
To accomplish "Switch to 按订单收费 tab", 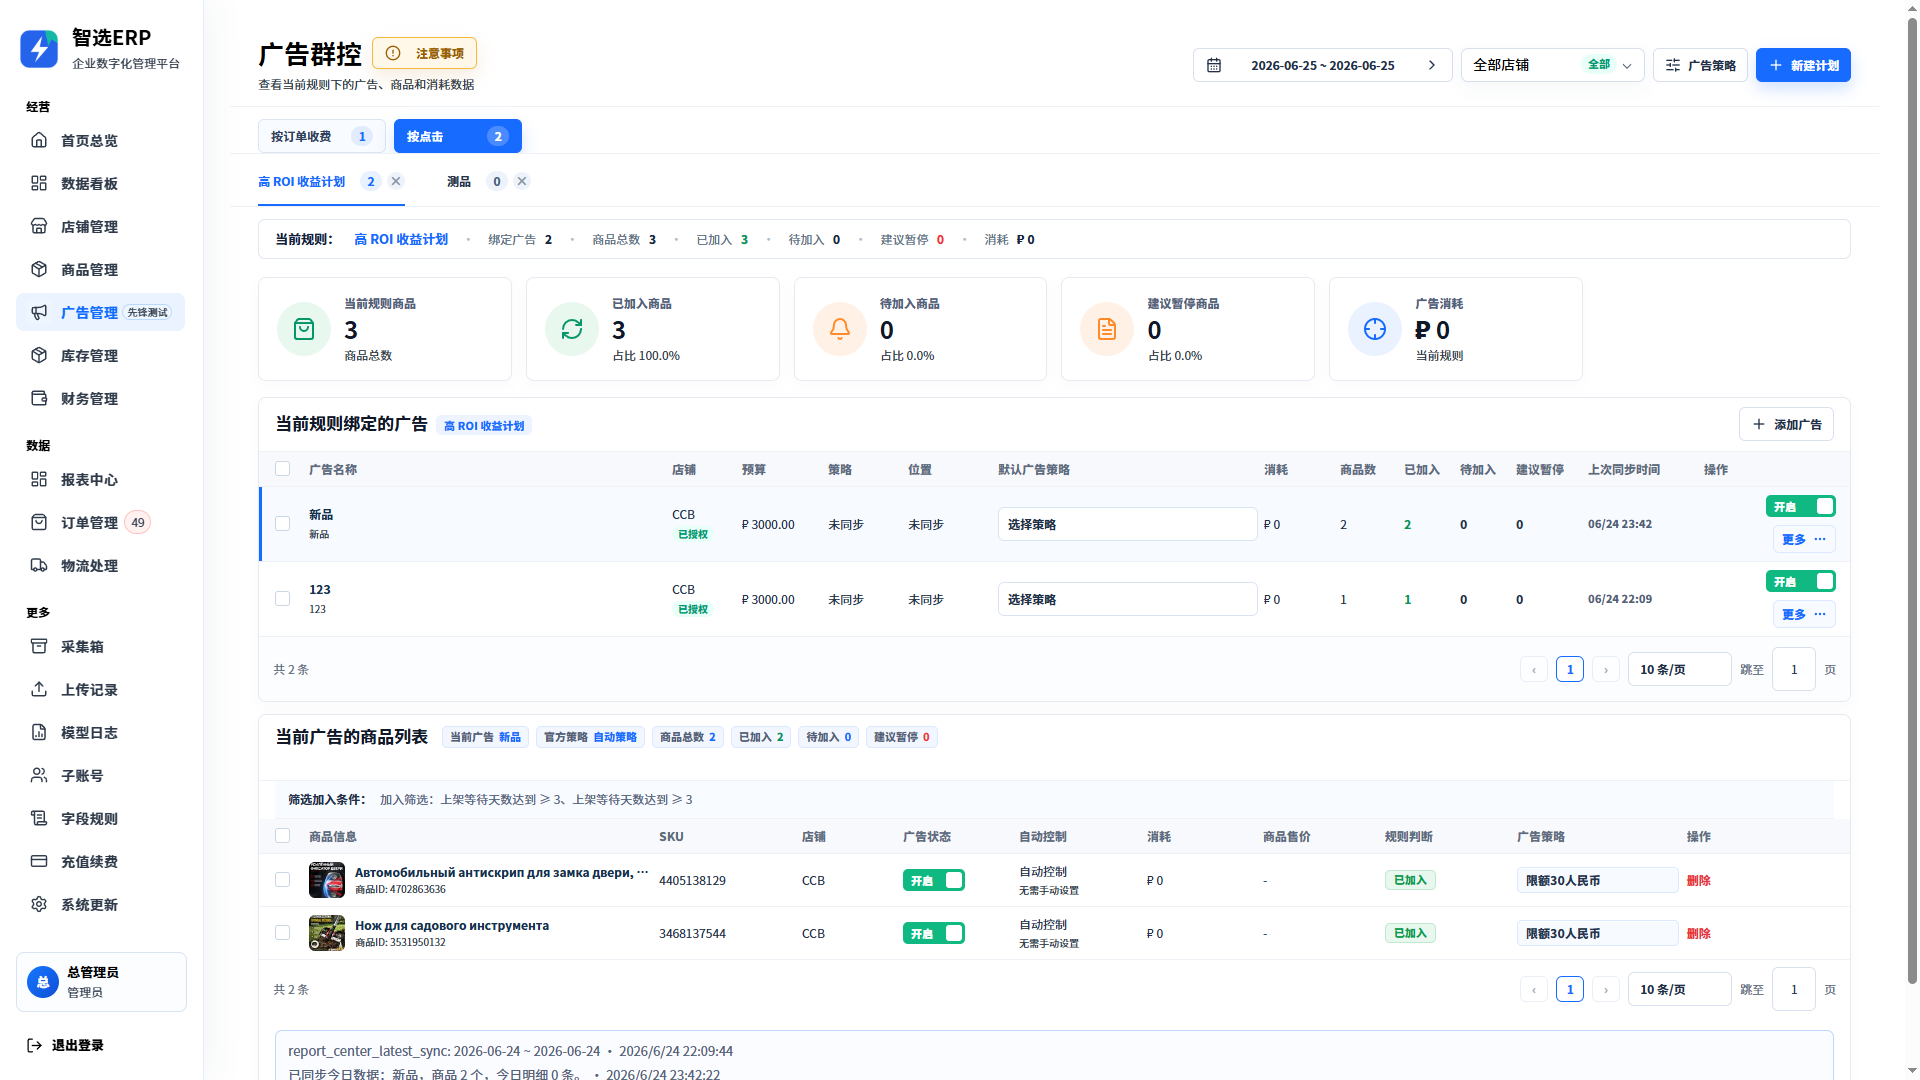I will [x=321, y=136].
